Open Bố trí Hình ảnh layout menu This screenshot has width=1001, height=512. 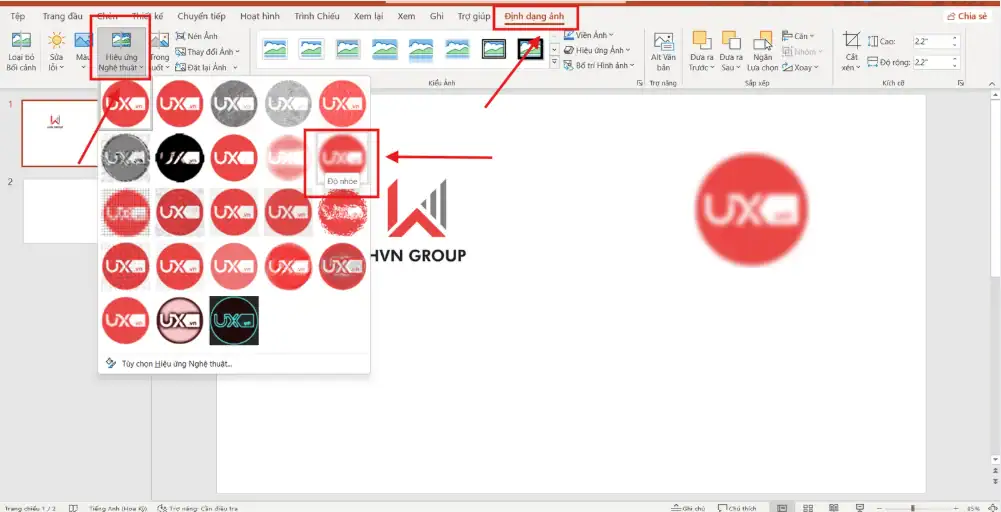599,66
